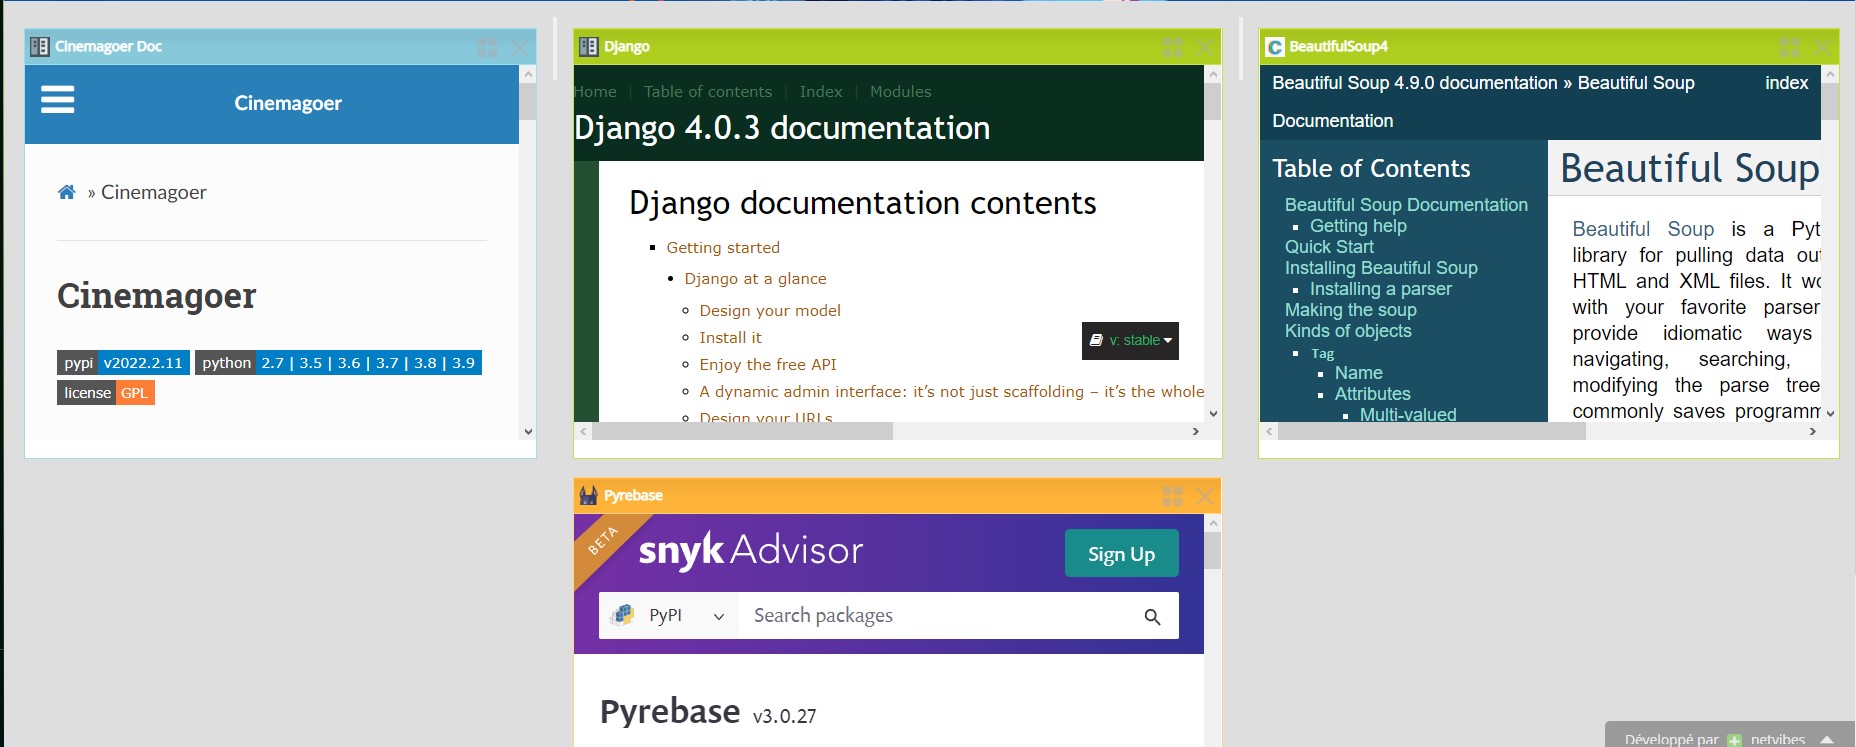
Task: Click 'Making the soup' contents link
Action: pyautogui.click(x=1350, y=310)
